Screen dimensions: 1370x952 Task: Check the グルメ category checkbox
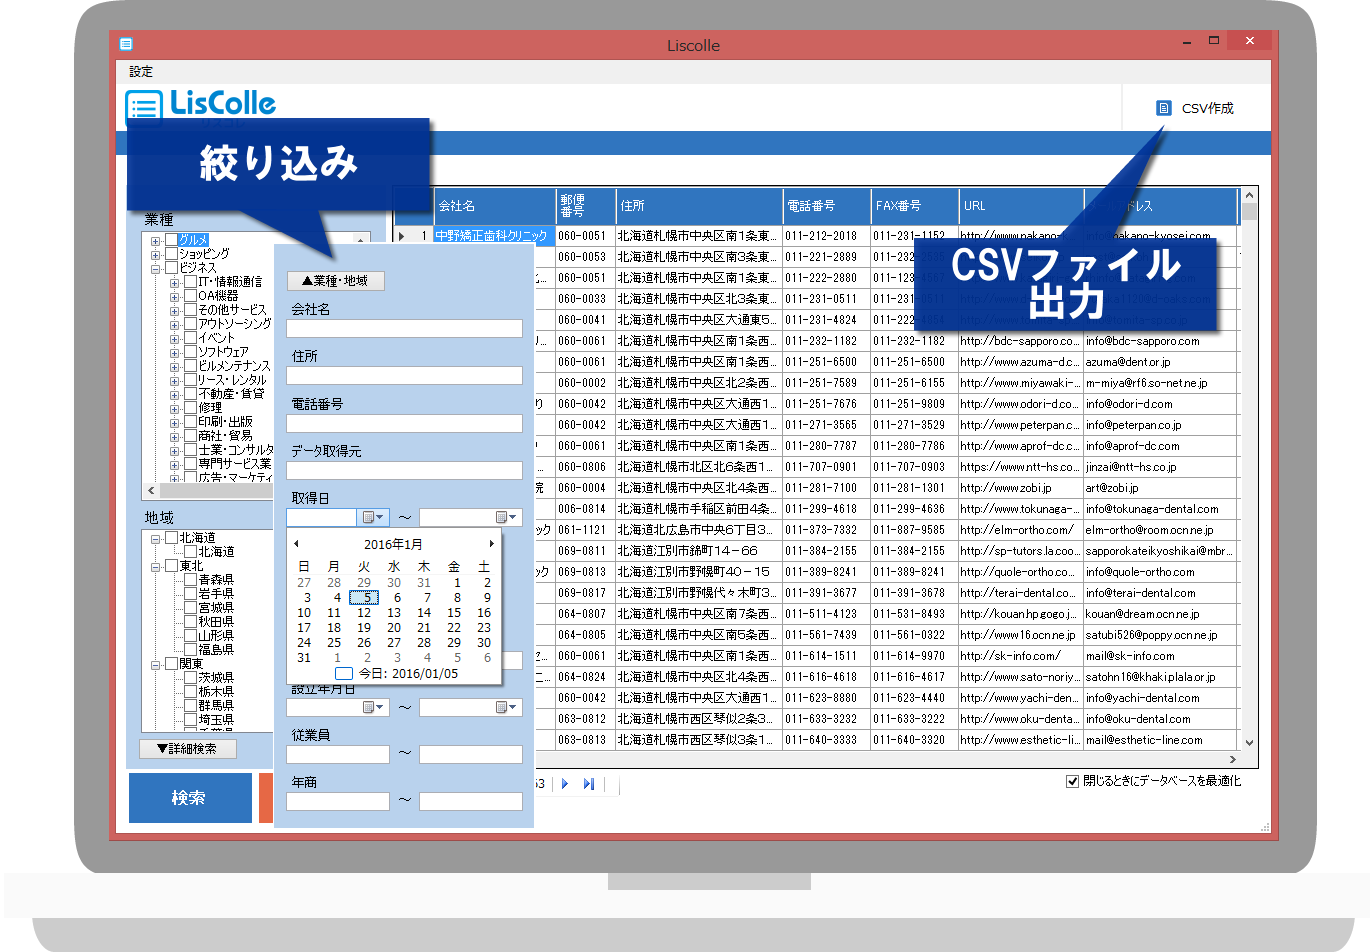[171, 240]
